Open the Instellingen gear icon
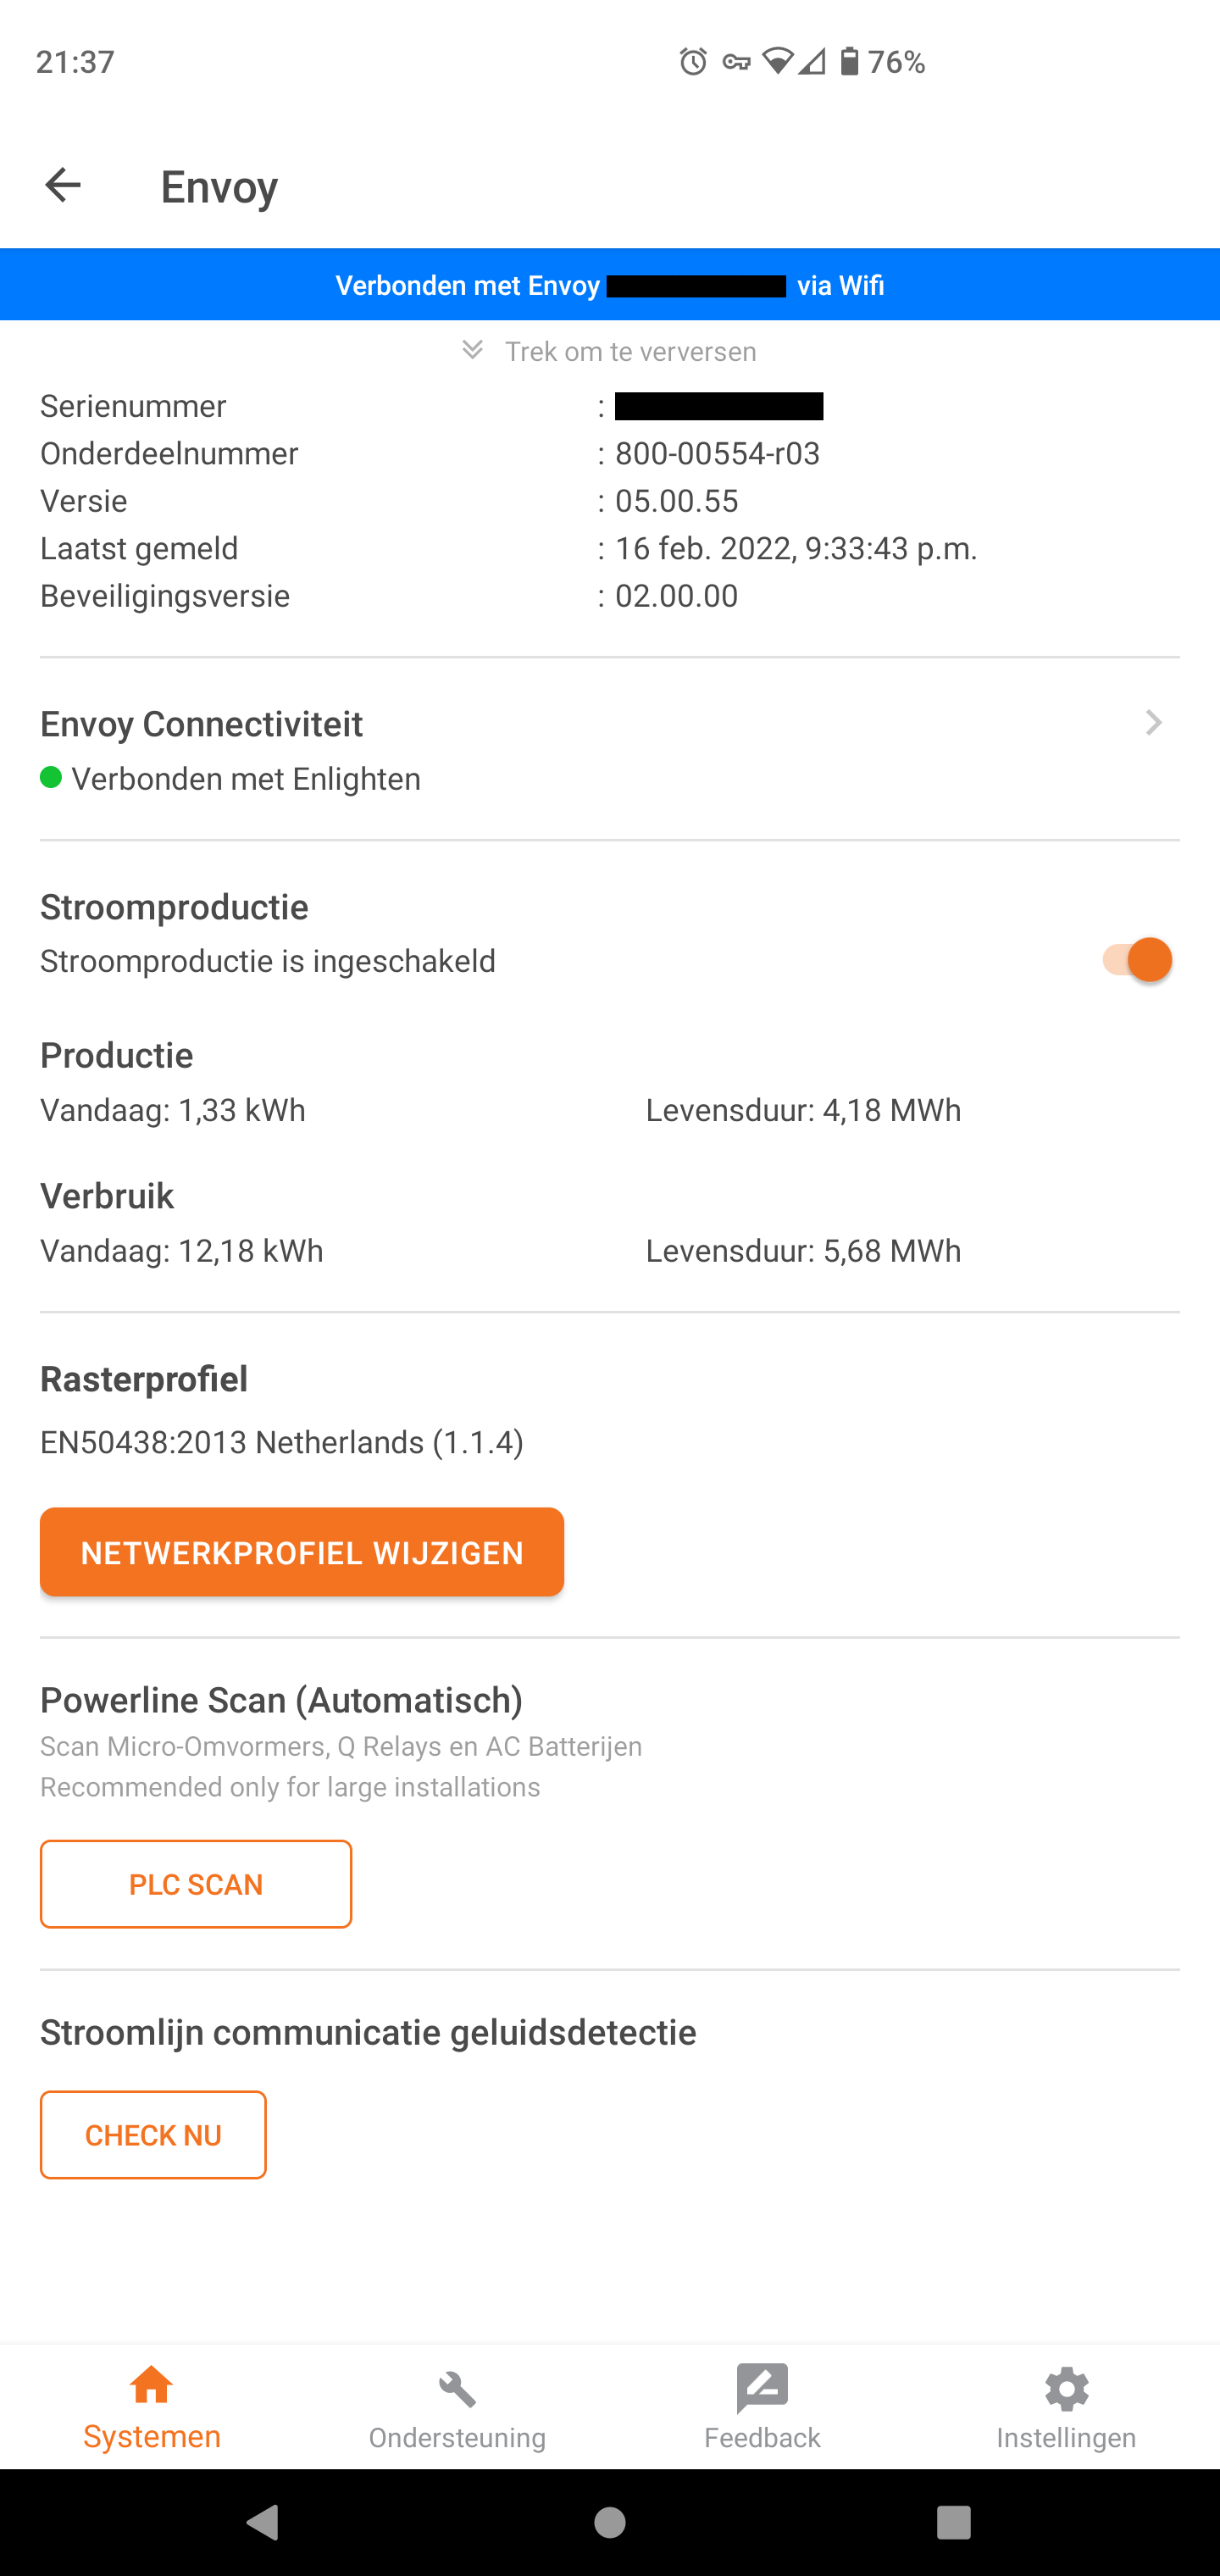 [1066, 2389]
